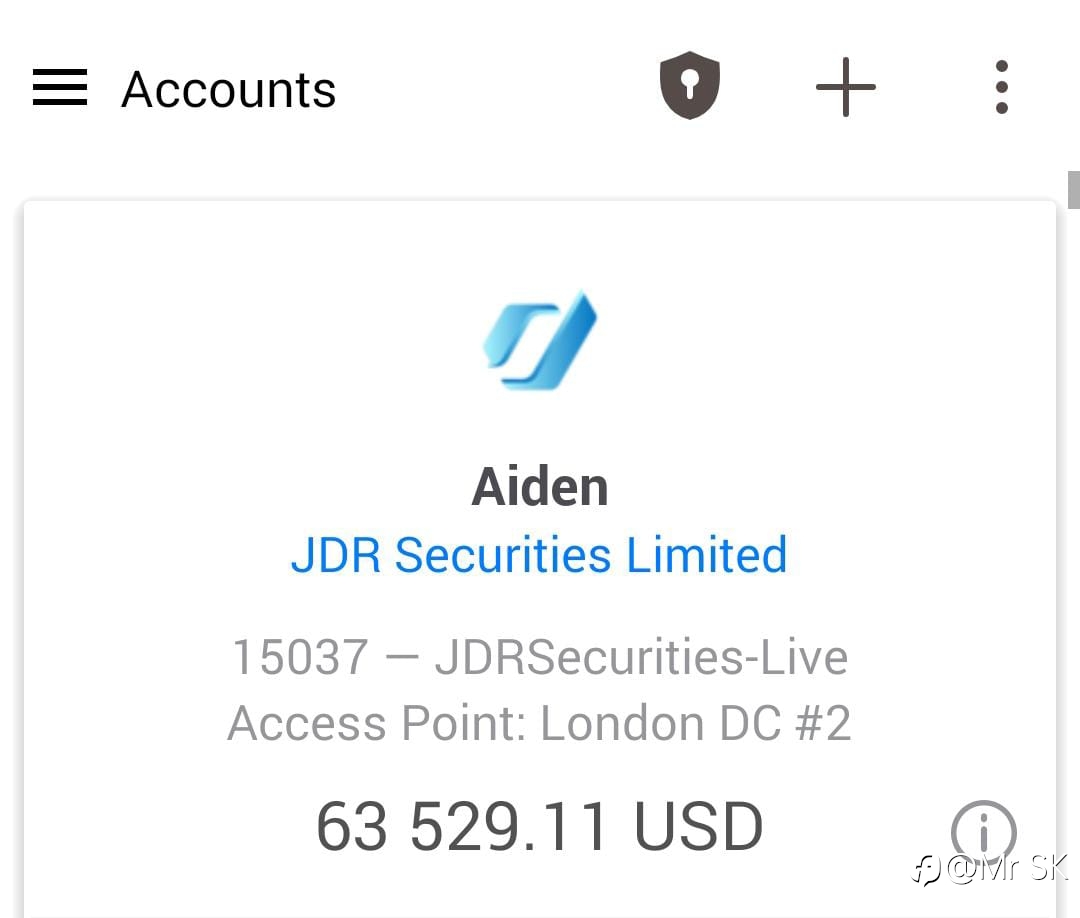This screenshot has height=918, width=1080.
Task: Open the hamburger navigation menu
Action: point(60,87)
